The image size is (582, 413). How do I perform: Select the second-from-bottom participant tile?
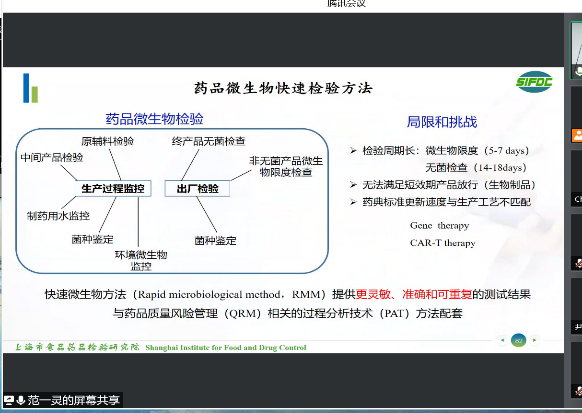pyautogui.click(x=576, y=306)
